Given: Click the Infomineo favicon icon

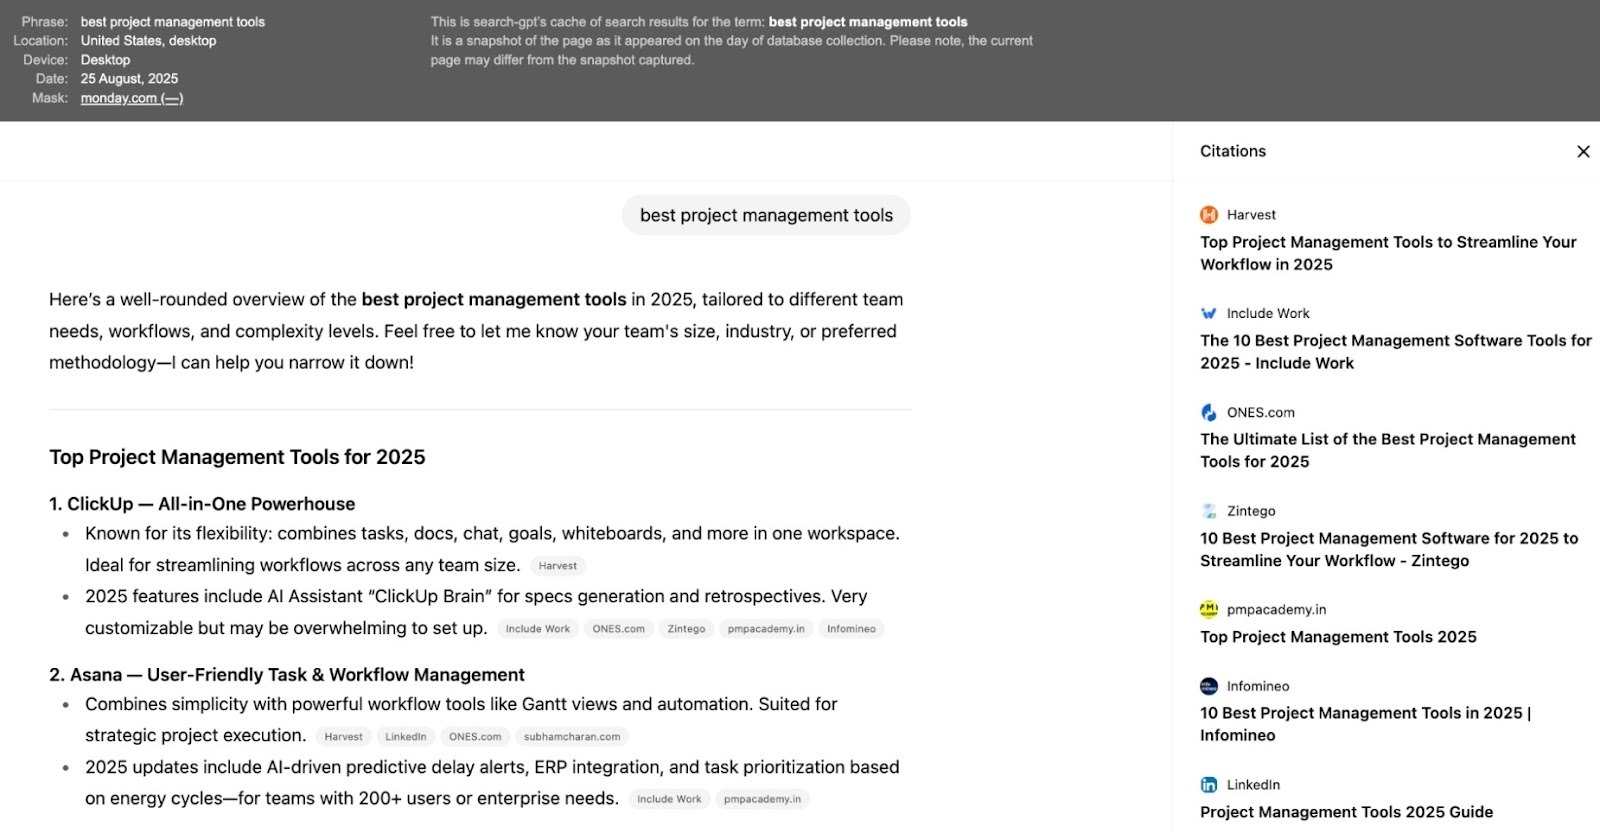Looking at the screenshot, I should tap(1209, 687).
